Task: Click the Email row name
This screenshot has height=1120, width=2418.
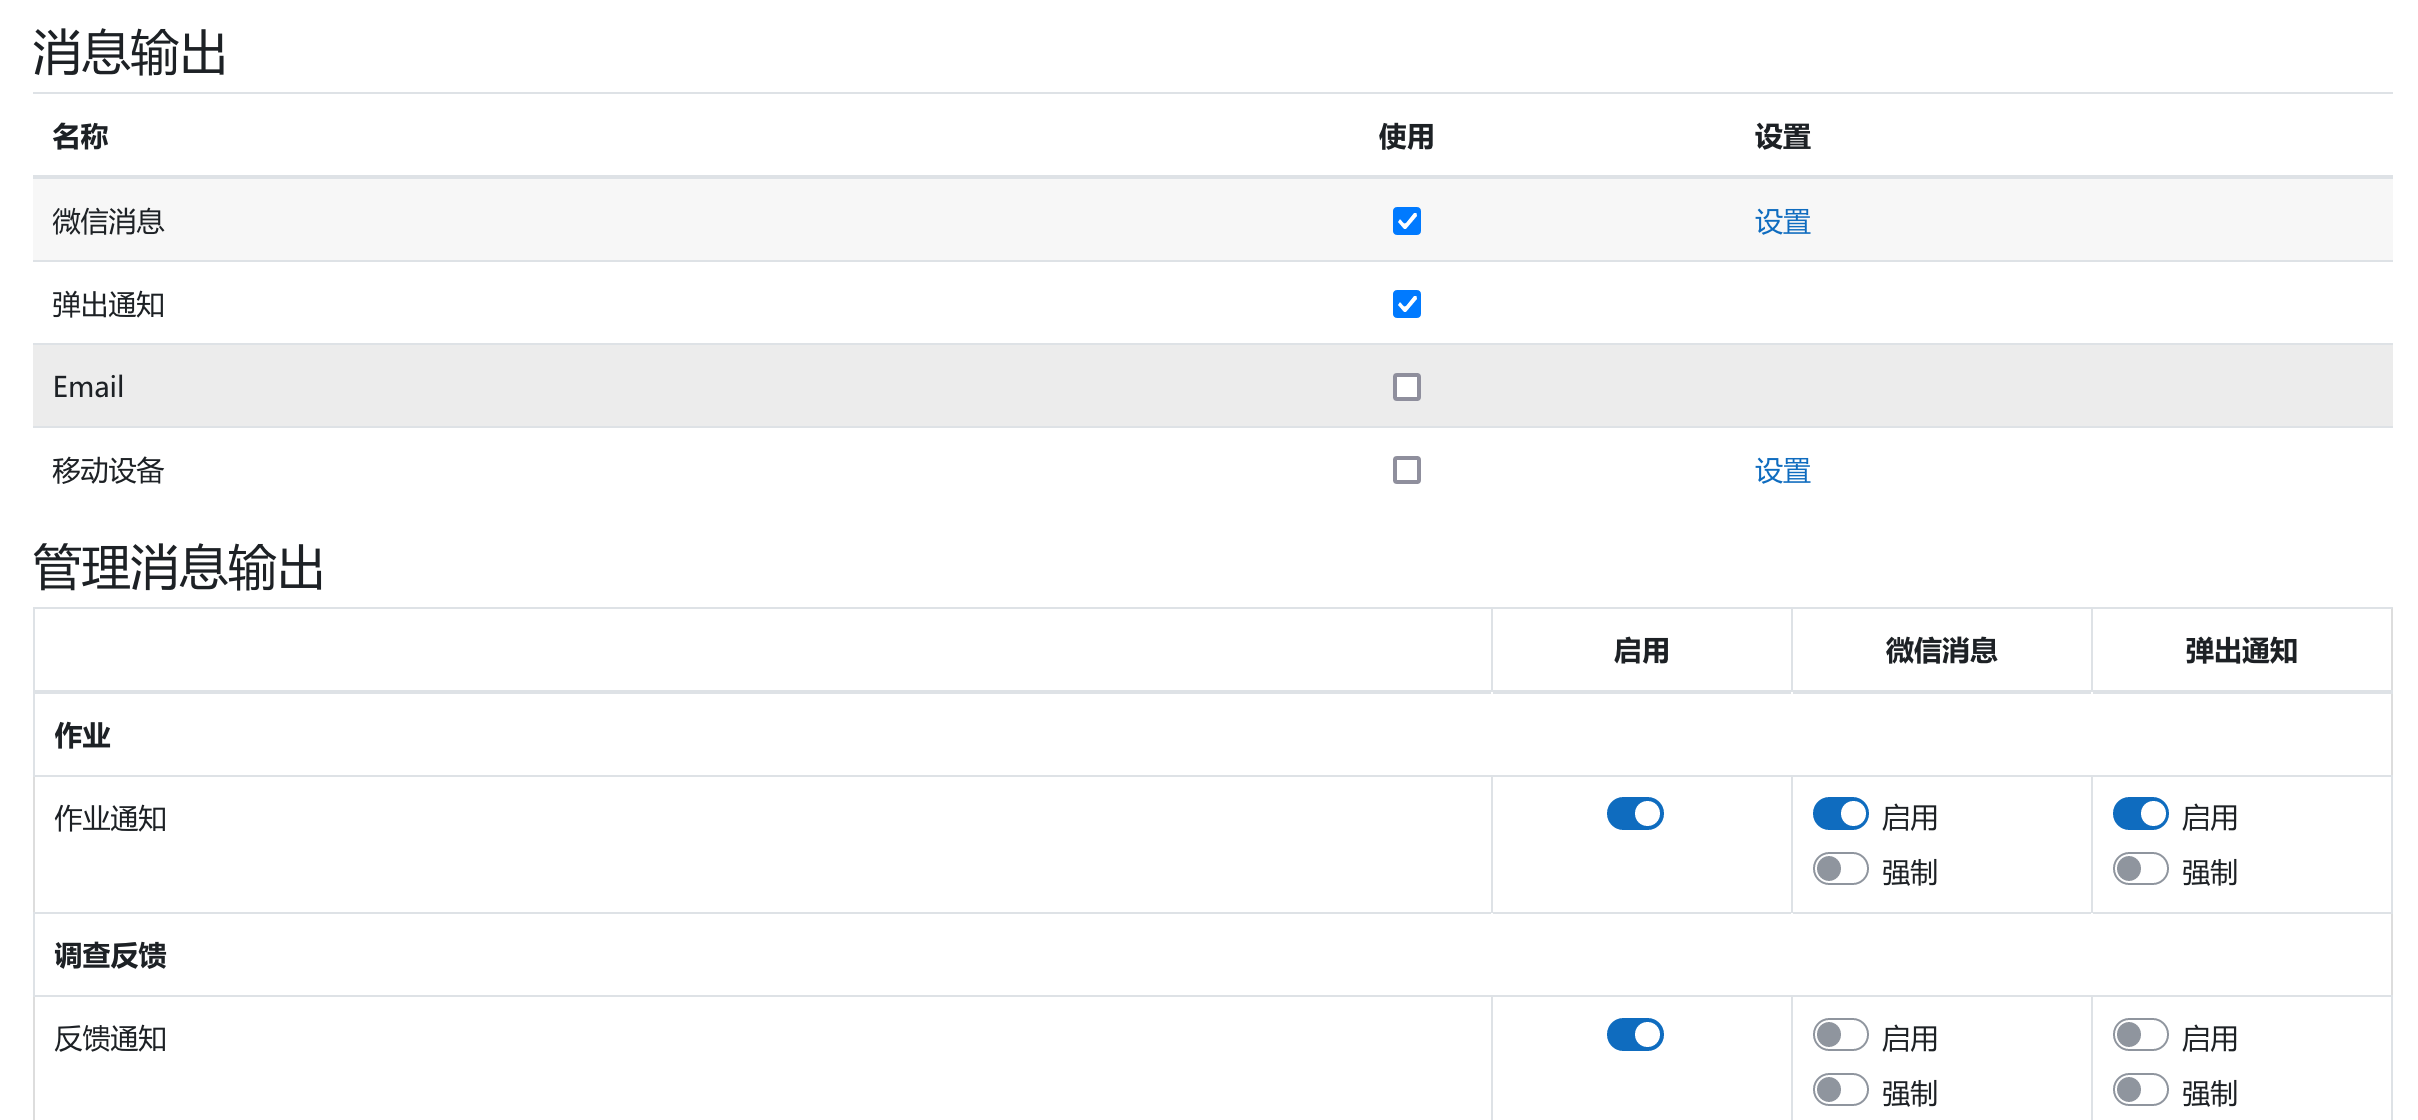Action: coord(88,387)
